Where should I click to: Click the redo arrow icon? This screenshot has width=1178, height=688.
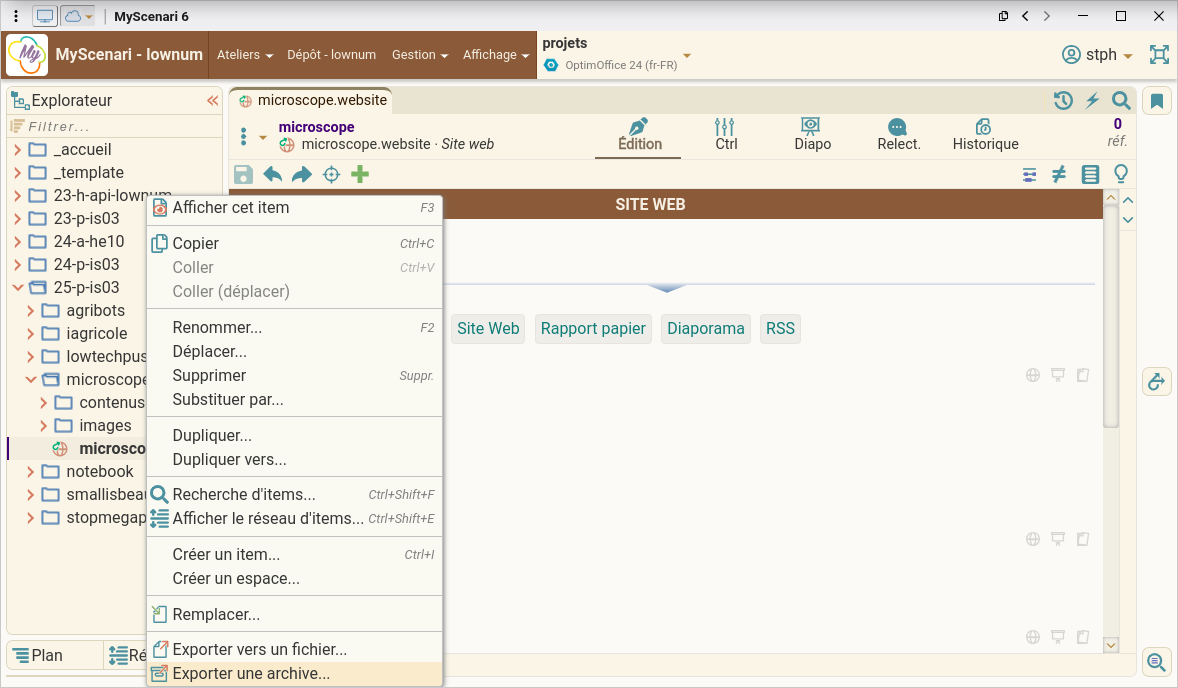(301, 175)
